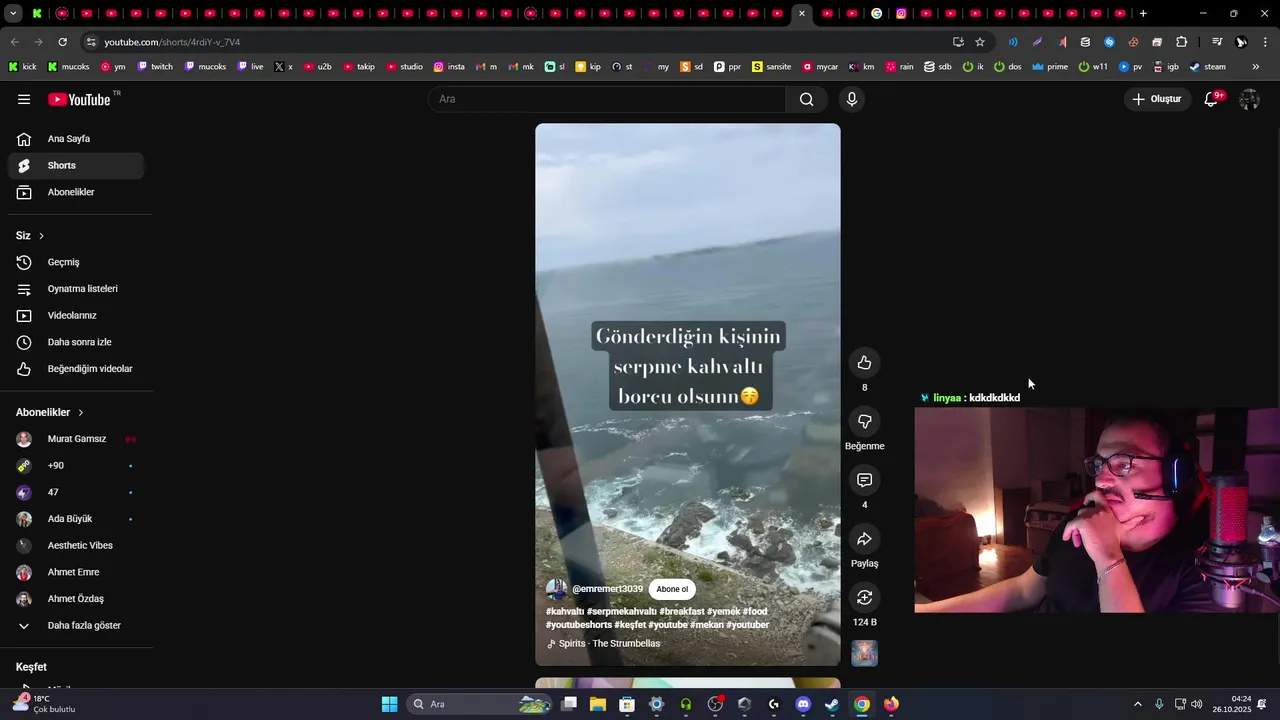Open the remix button showing 124 B
This screenshot has height=720, width=1280.
[864, 597]
